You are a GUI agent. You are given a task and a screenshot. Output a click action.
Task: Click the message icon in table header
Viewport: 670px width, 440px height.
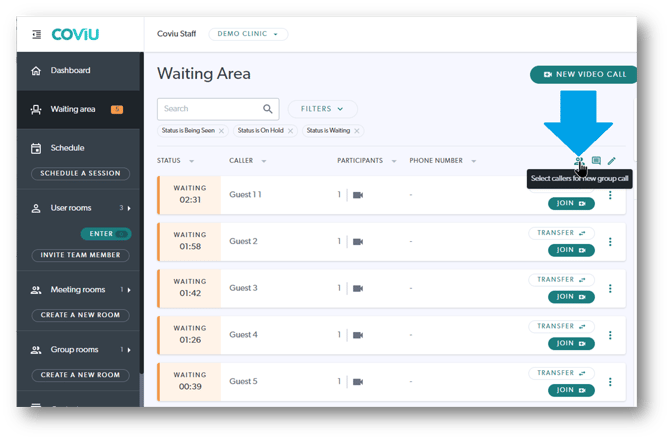[x=596, y=161]
